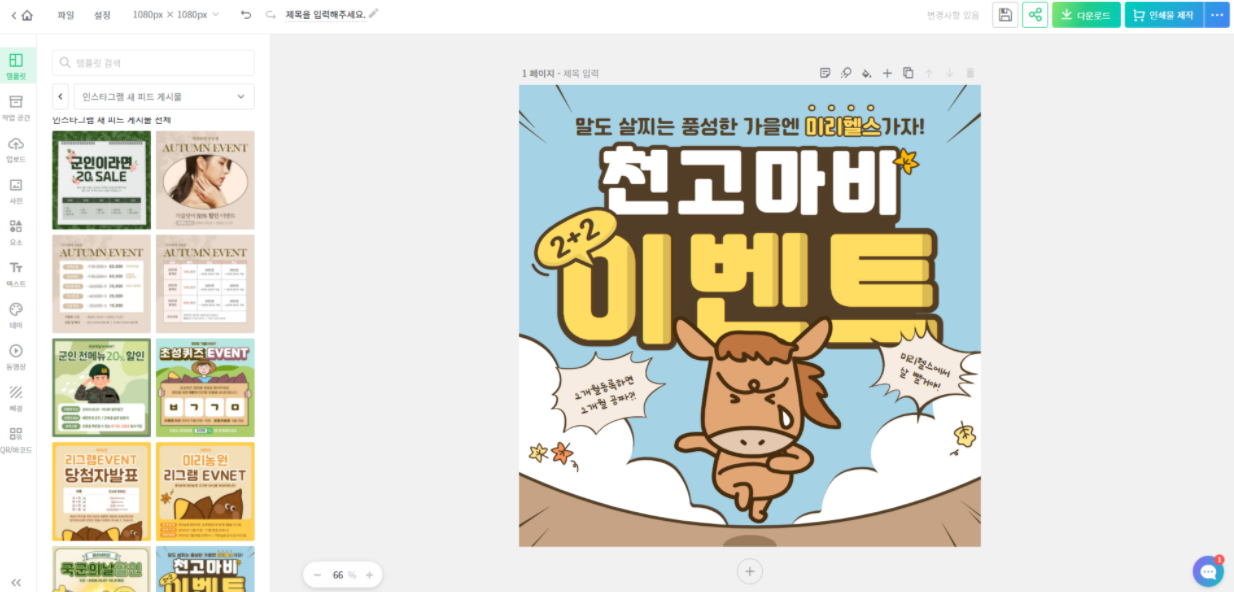Delete the page with trash icon
The width and height of the screenshot is (1234, 592).
coord(970,73)
